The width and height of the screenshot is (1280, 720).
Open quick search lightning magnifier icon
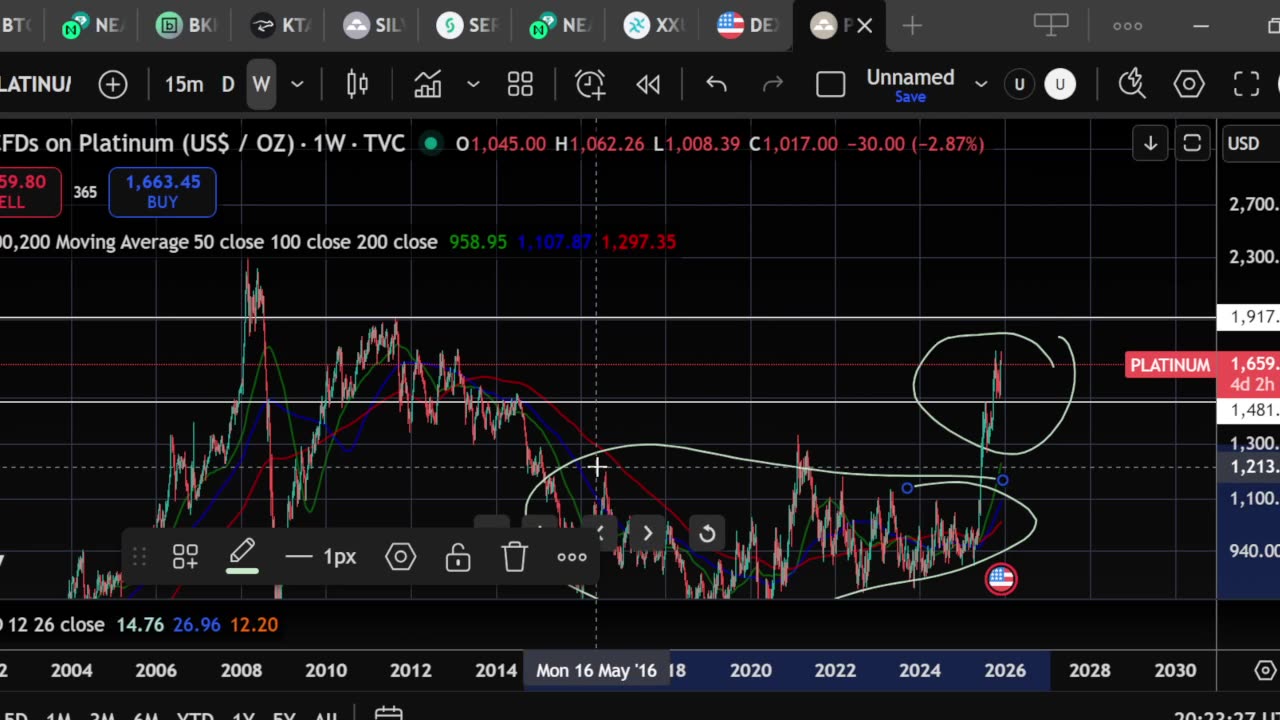point(1131,84)
